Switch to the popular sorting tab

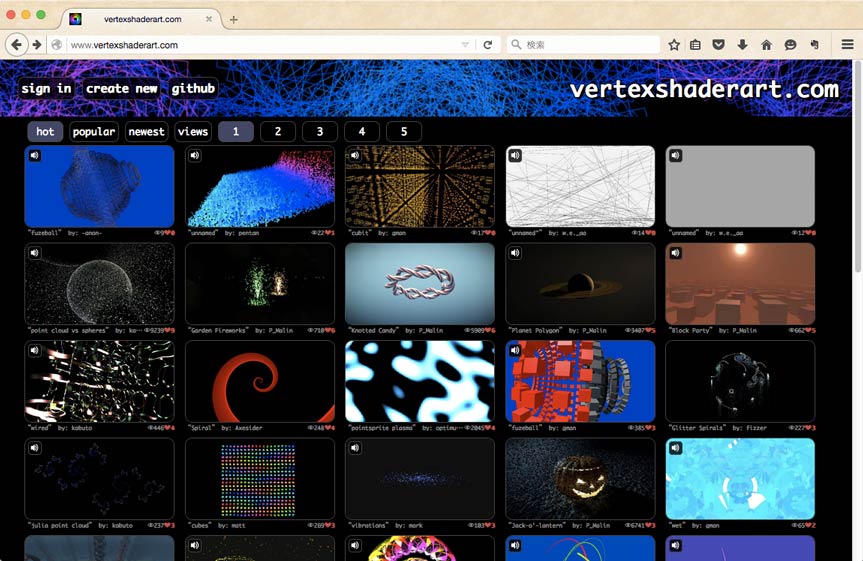[94, 132]
